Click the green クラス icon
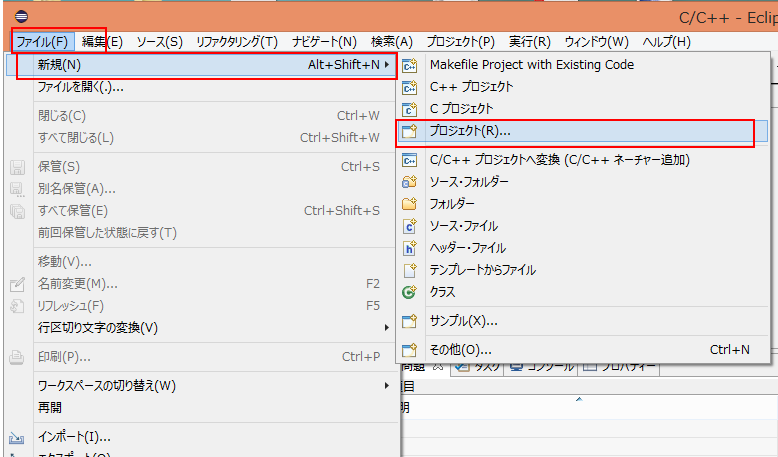The width and height of the screenshot is (778, 457). pyautogui.click(x=409, y=292)
